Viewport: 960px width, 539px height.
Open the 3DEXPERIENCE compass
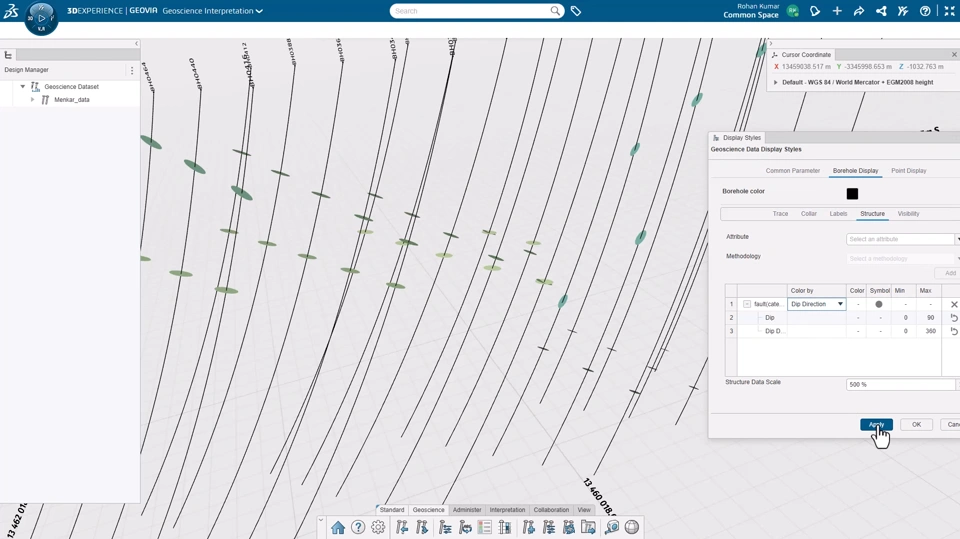(x=41, y=18)
